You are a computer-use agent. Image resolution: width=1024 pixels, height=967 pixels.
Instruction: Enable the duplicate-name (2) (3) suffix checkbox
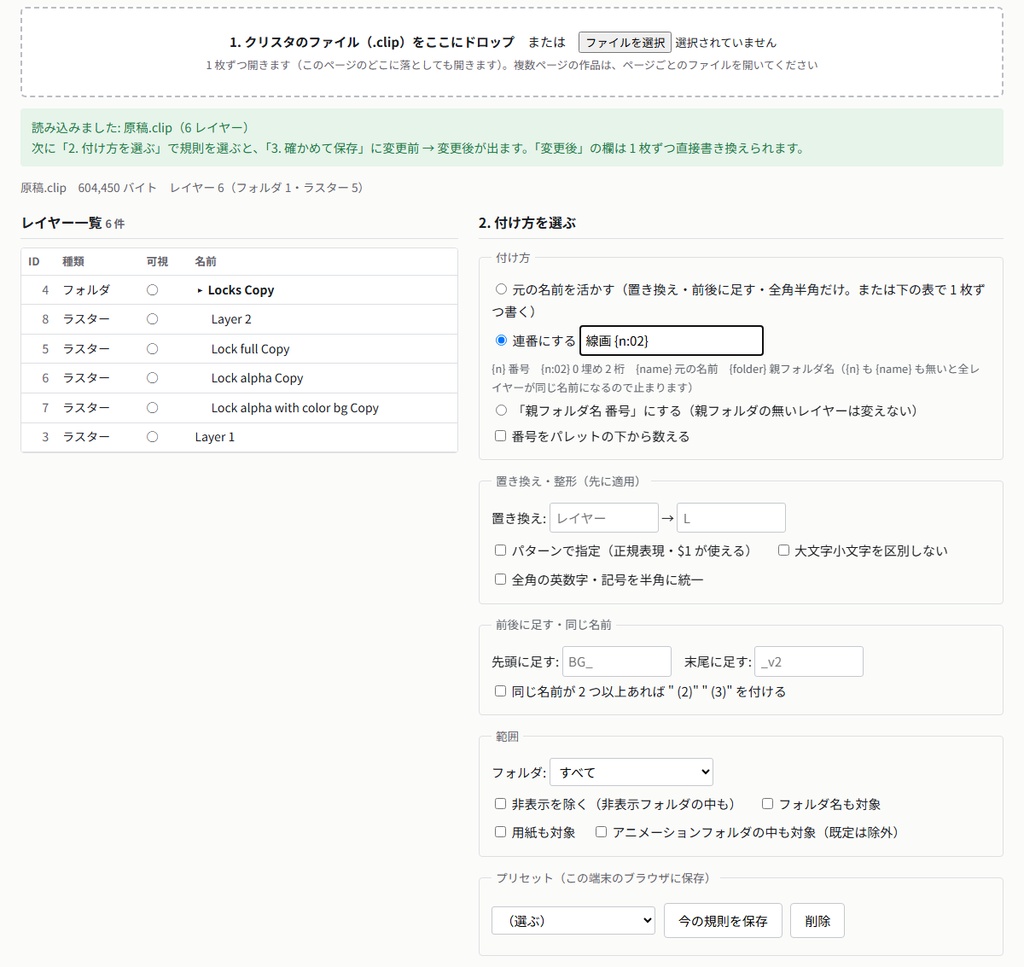[x=500, y=691]
